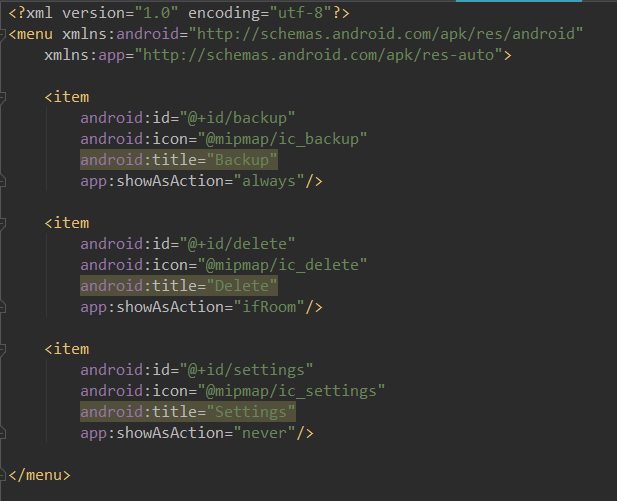Click the xmlns:app res-auto namespace URL
Image resolution: width=617 pixels, height=501 pixels.
(x=318, y=55)
